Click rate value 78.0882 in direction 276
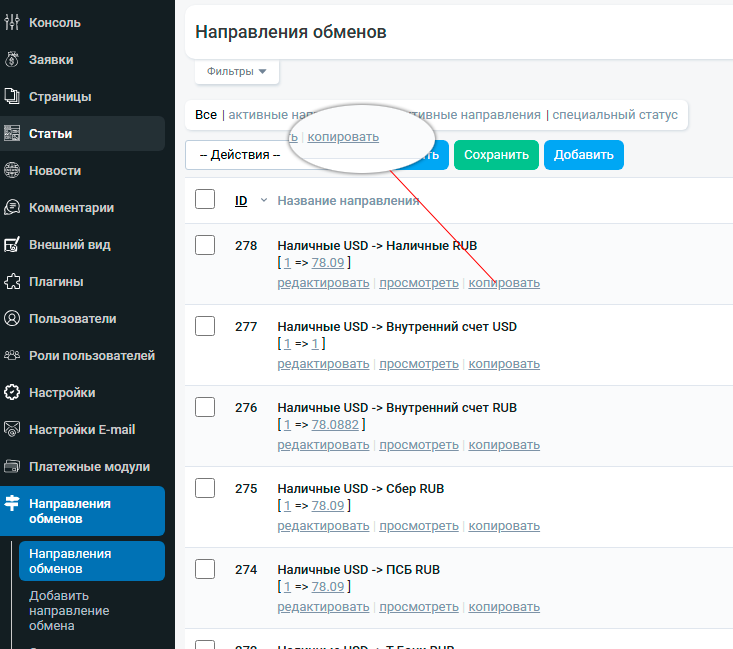733x649 pixels. coord(335,424)
